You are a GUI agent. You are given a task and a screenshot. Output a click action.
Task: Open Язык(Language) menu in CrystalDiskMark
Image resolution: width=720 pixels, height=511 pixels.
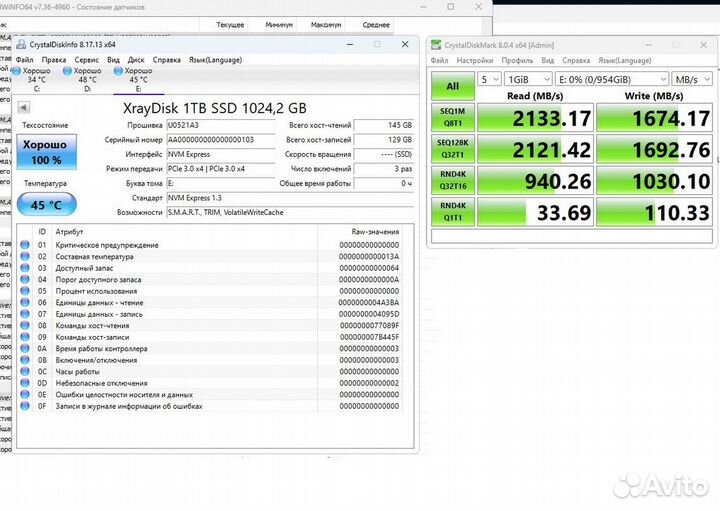point(625,61)
